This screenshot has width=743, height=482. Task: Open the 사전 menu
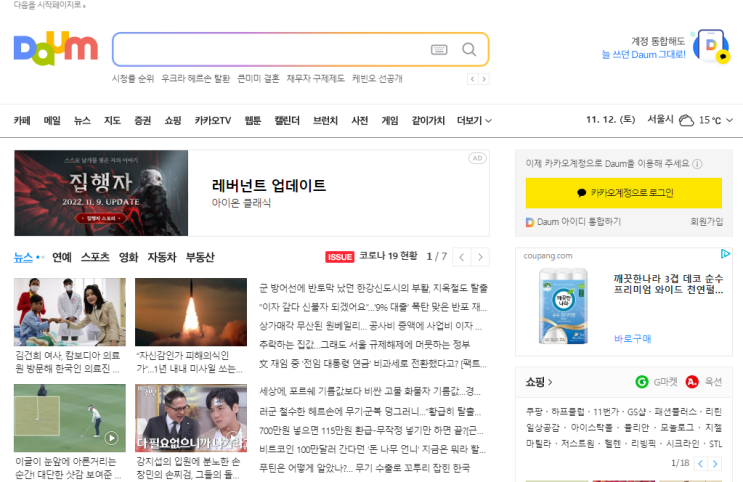pos(360,121)
